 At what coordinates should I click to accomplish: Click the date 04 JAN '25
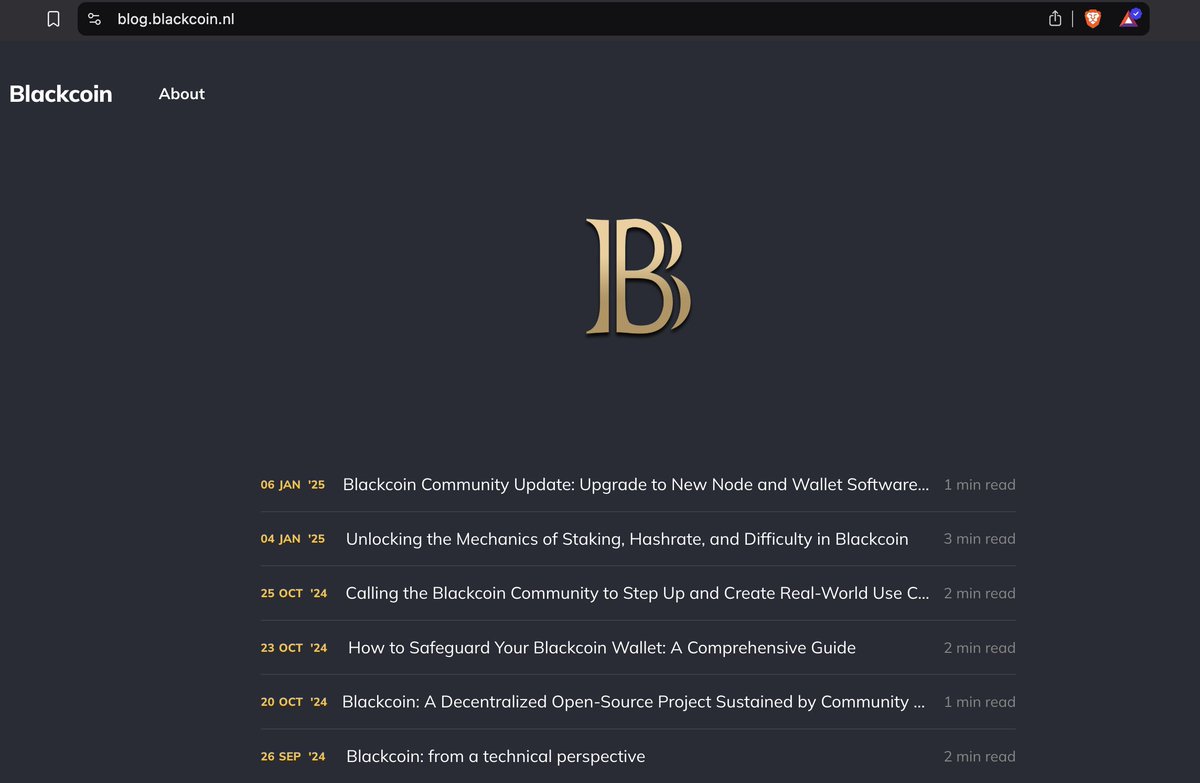pyautogui.click(x=293, y=539)
